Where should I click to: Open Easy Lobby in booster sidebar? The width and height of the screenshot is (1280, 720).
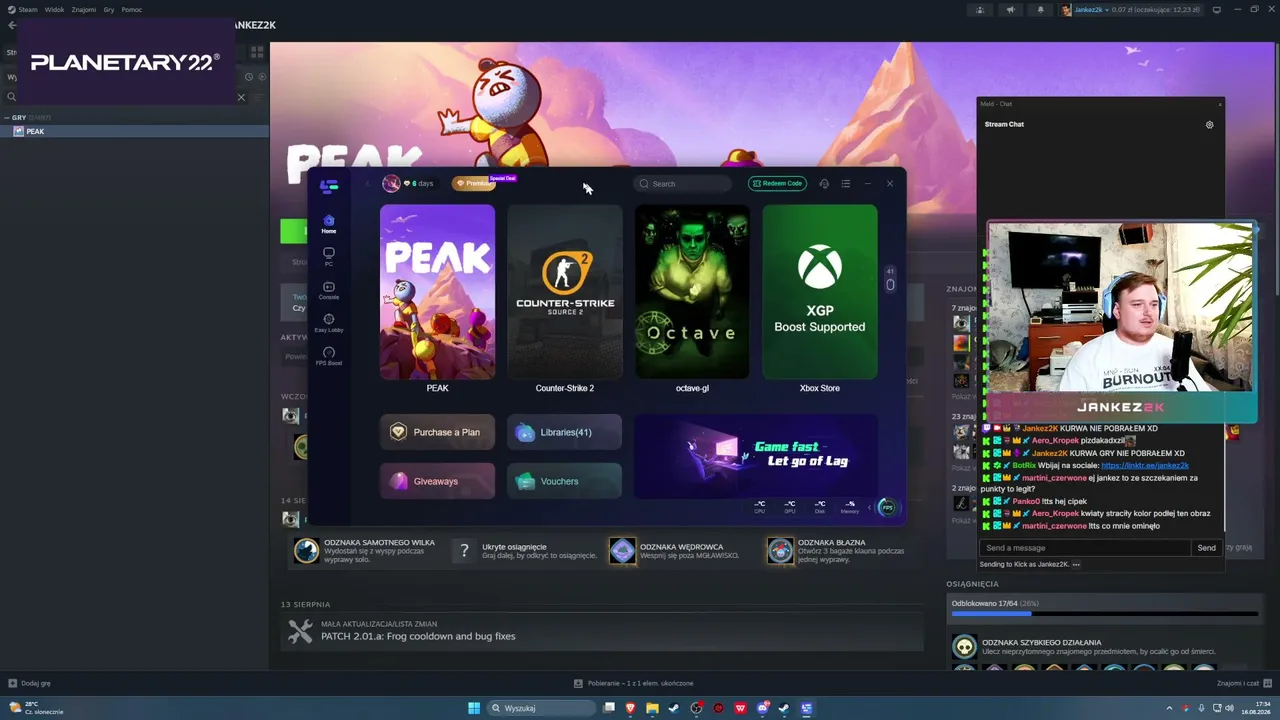point(329,323)
